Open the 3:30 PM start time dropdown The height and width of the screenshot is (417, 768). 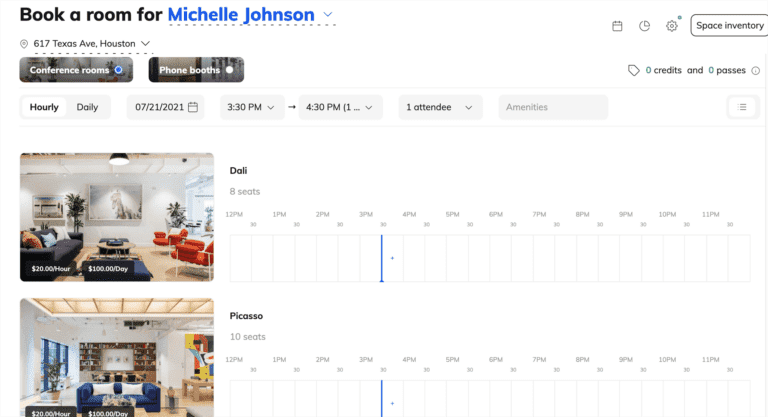[252, 107]
